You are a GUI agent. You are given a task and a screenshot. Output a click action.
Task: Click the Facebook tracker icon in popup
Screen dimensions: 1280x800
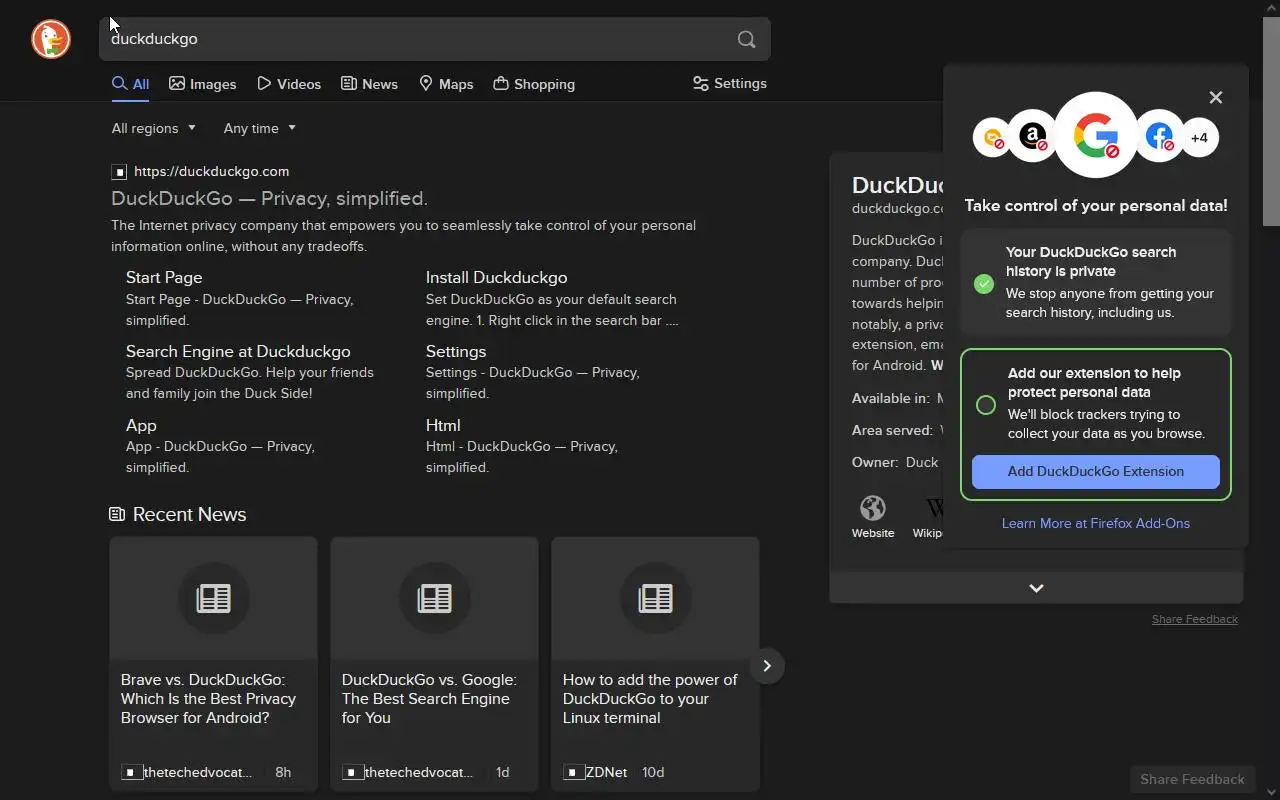tap(1160, 136)
